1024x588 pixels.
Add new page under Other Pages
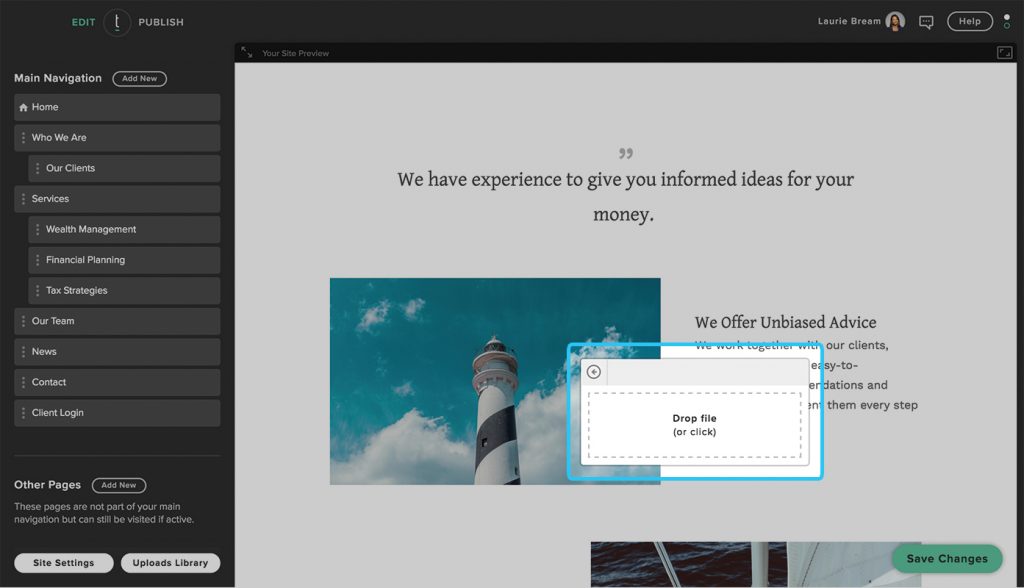point(119,485)
